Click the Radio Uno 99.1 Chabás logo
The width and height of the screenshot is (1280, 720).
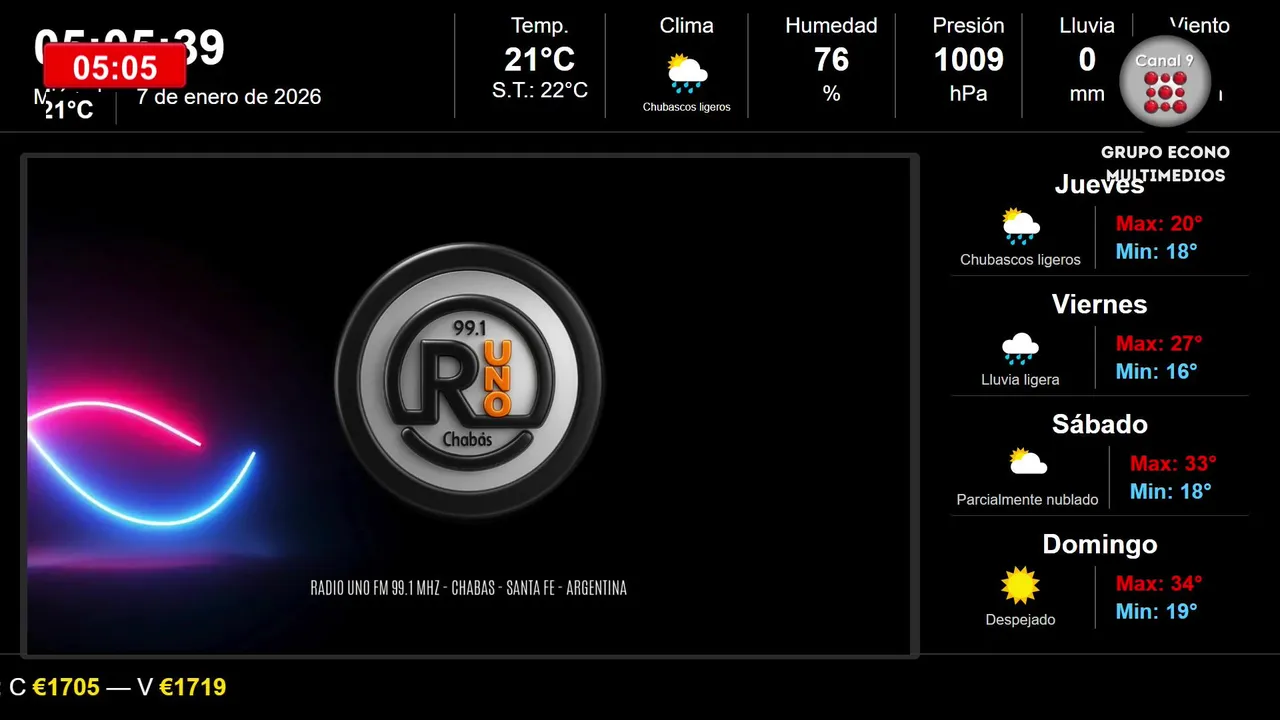(x=469, y=380)
